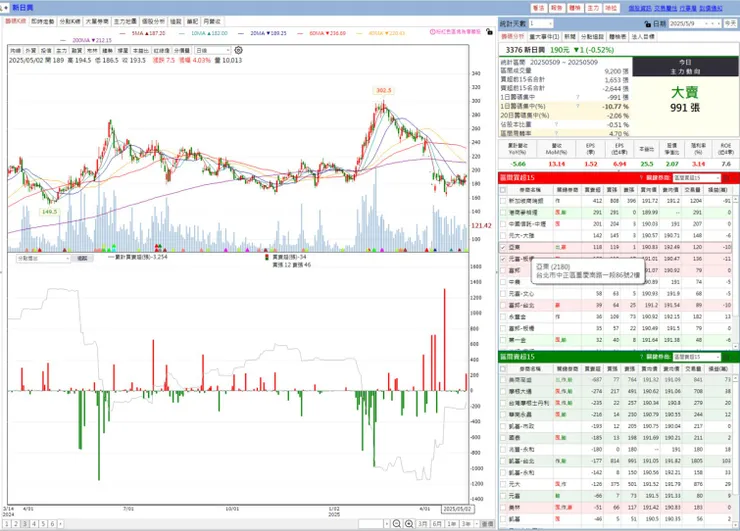Click the 今天 button
Viewport: 740px width, 531px height.
731,24
